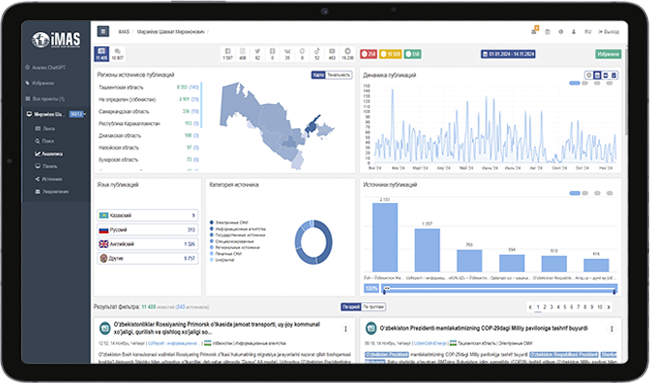
Task: Go to next results page arrow
Action: click(x=609, y=307)
